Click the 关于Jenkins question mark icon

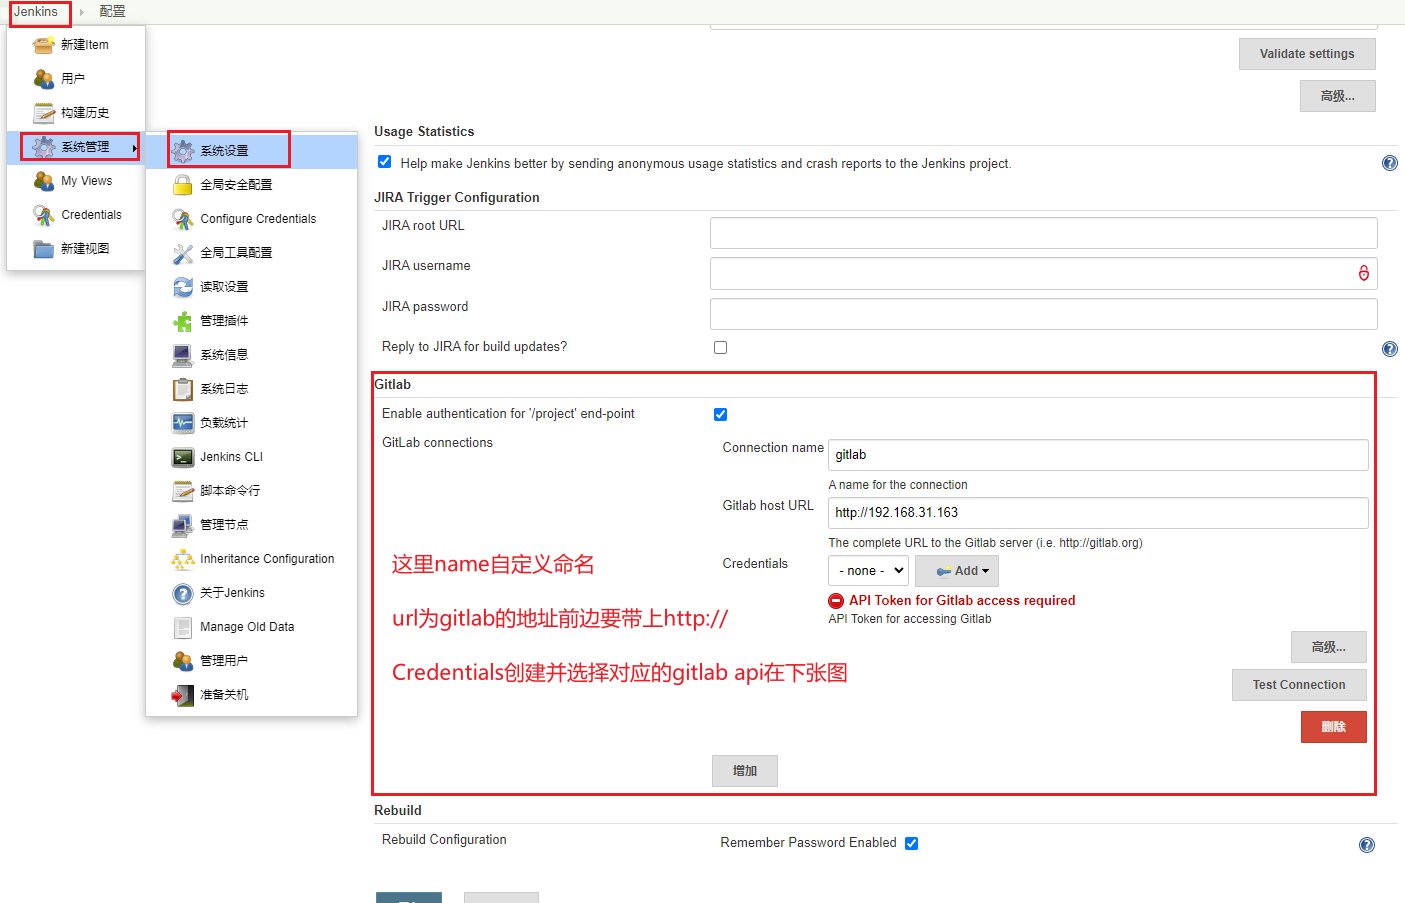coord(182,593)
